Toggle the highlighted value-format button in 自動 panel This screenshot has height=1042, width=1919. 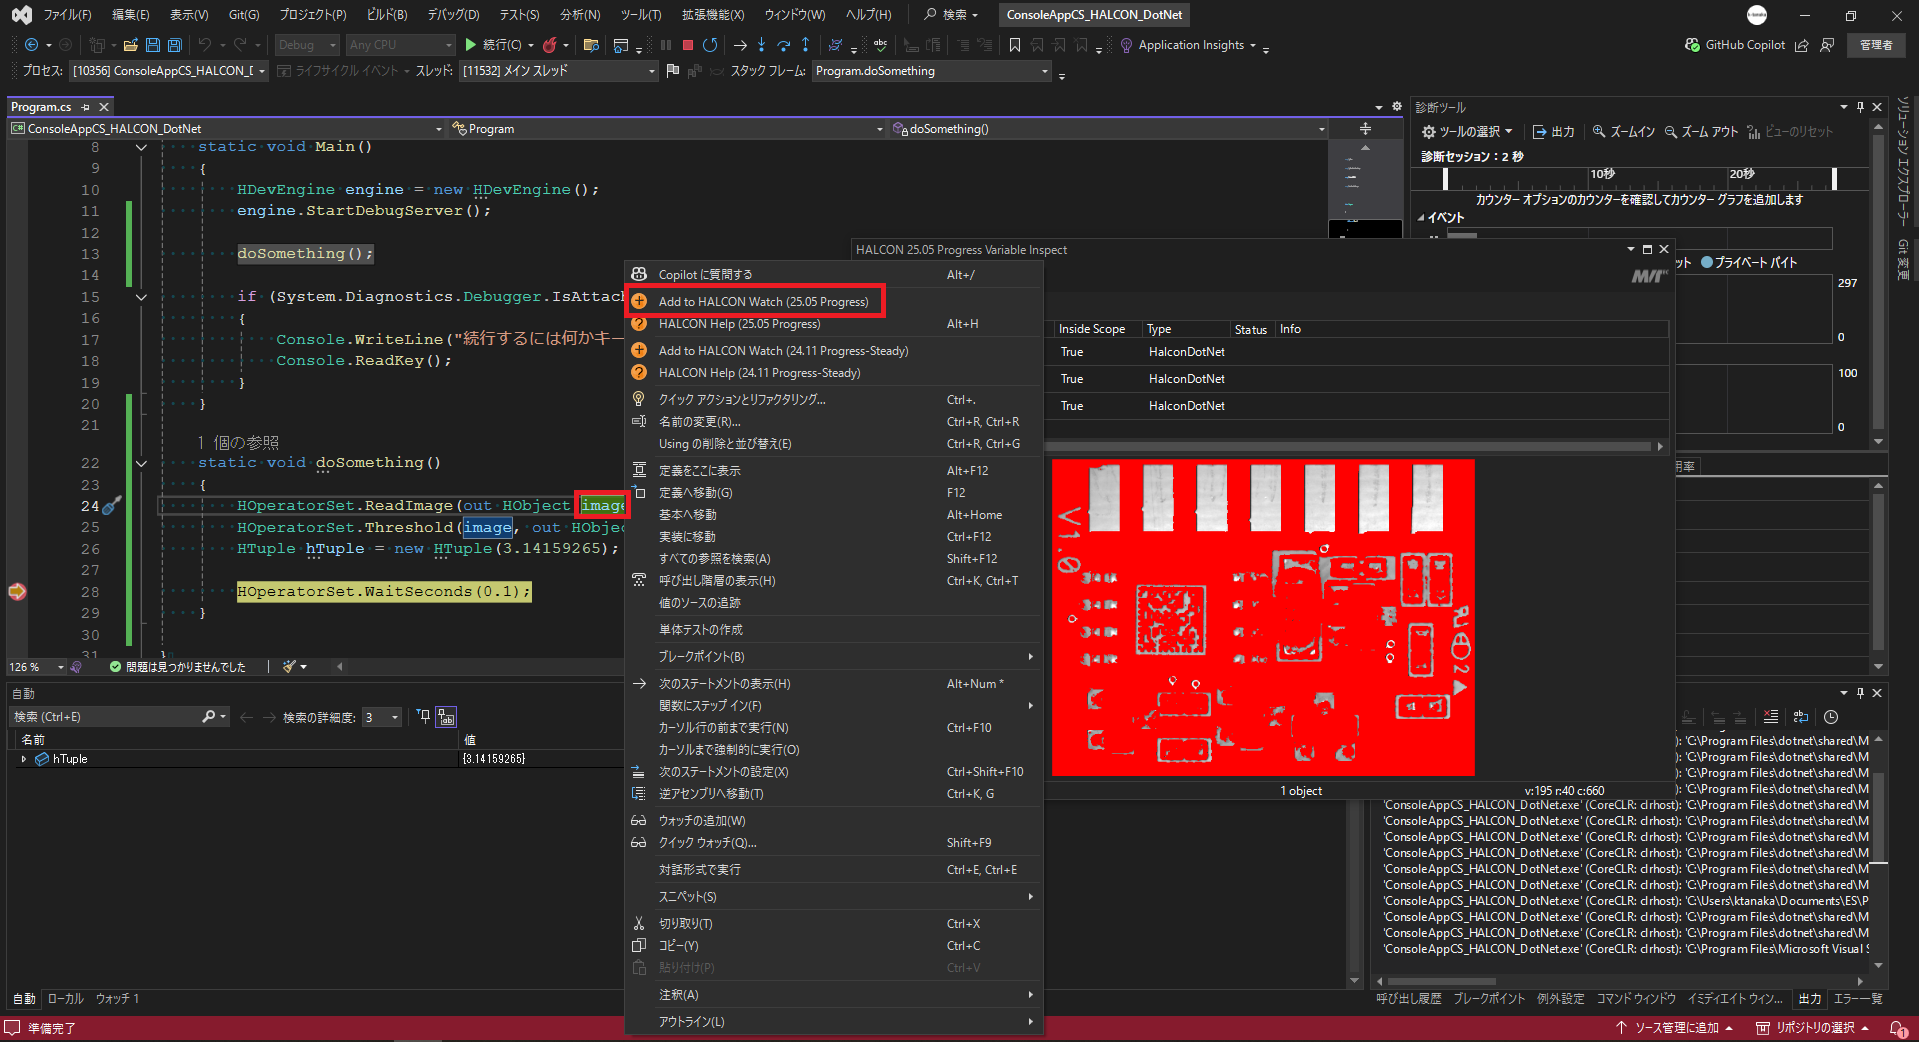[446, 717]
